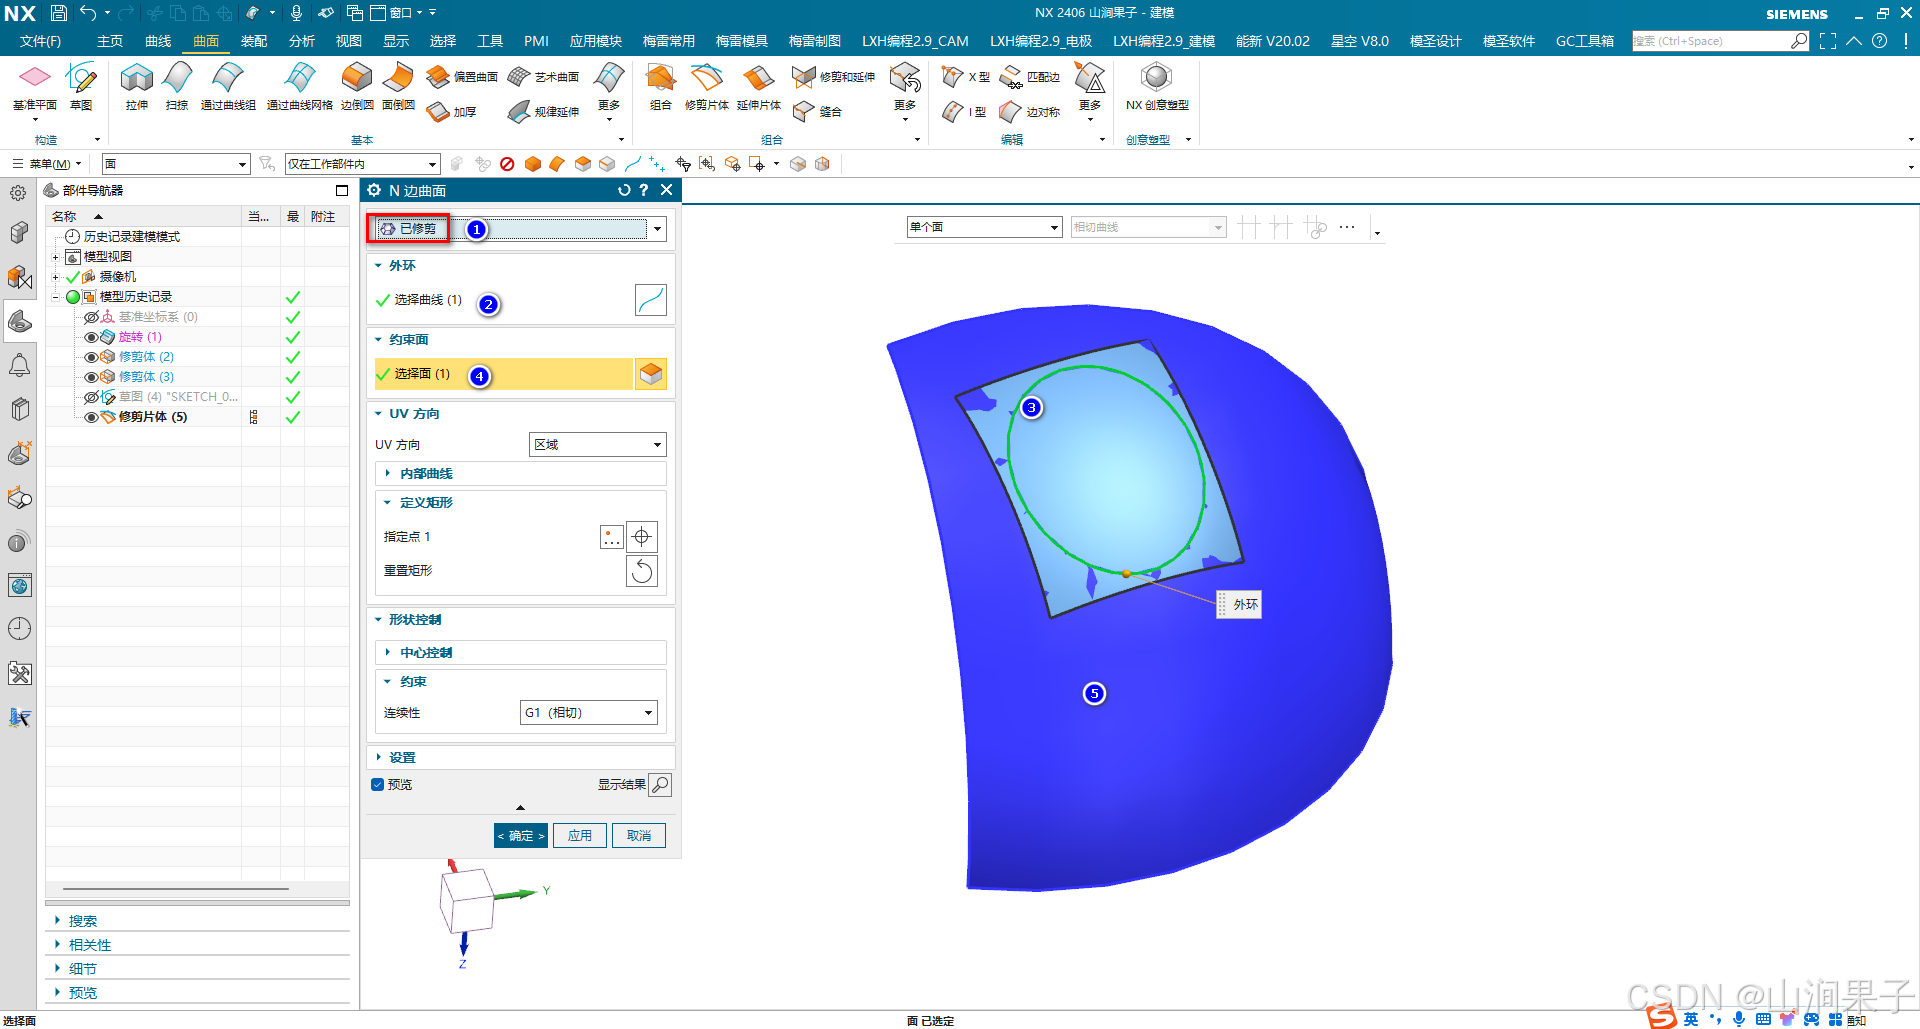Viewport: 1920px width, 1029px height.
Task: Select the 修剪片体 trim sheet tool
Action: pyautogui.click(x=706, y=87)
